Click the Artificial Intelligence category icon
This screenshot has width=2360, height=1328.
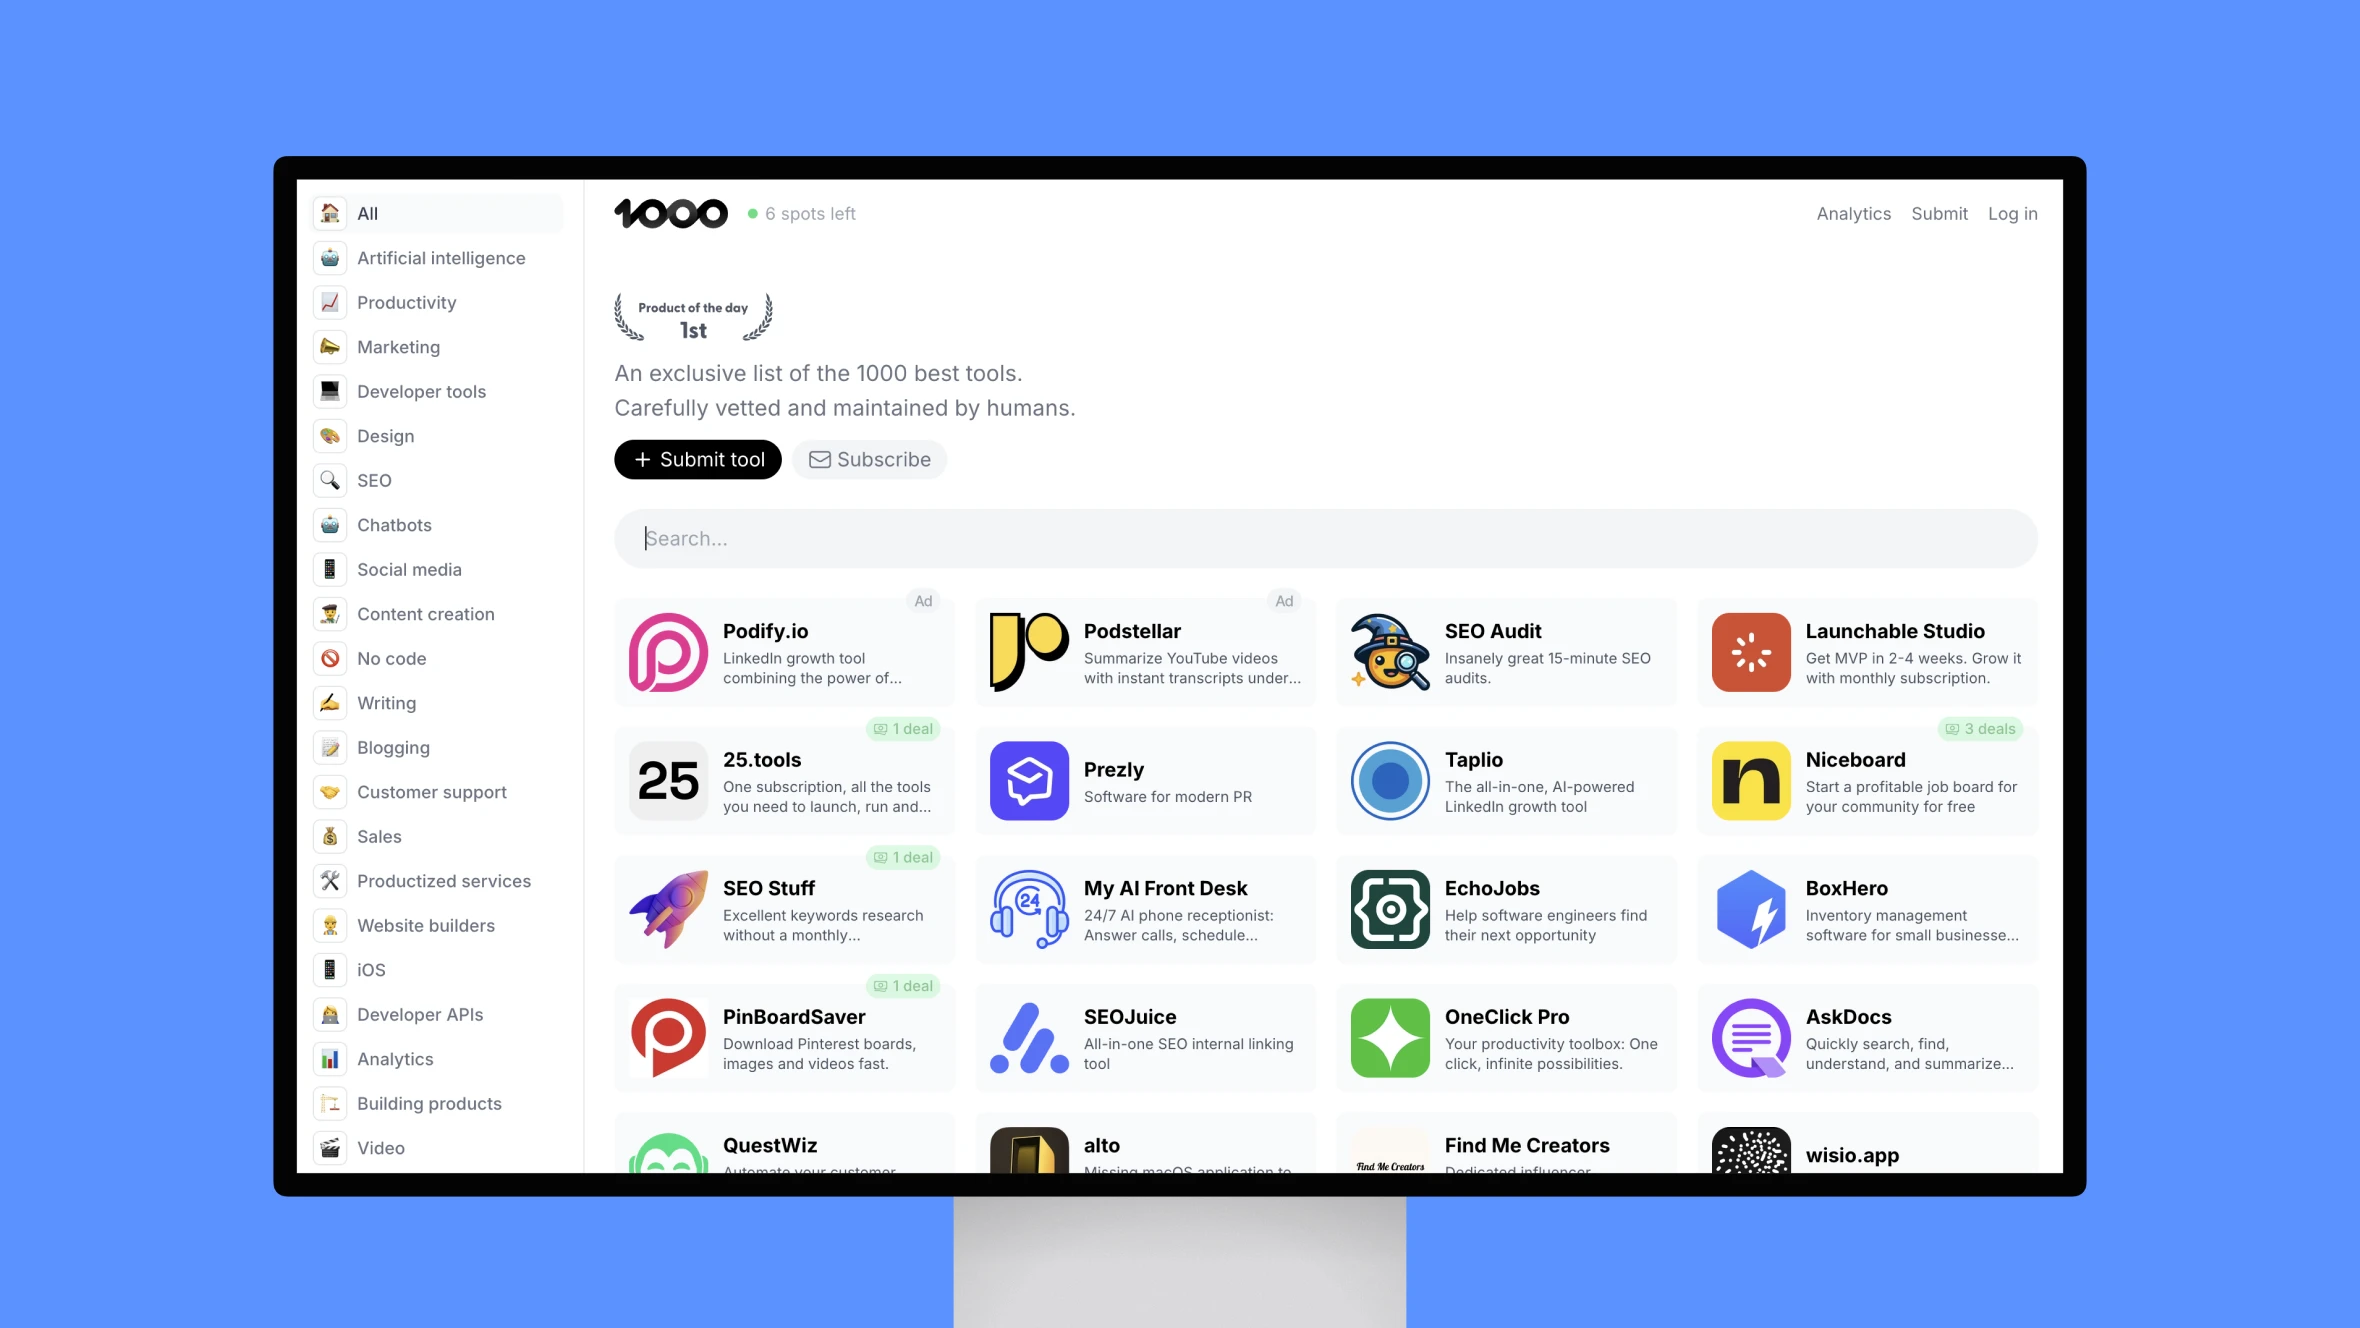[332, 258]
